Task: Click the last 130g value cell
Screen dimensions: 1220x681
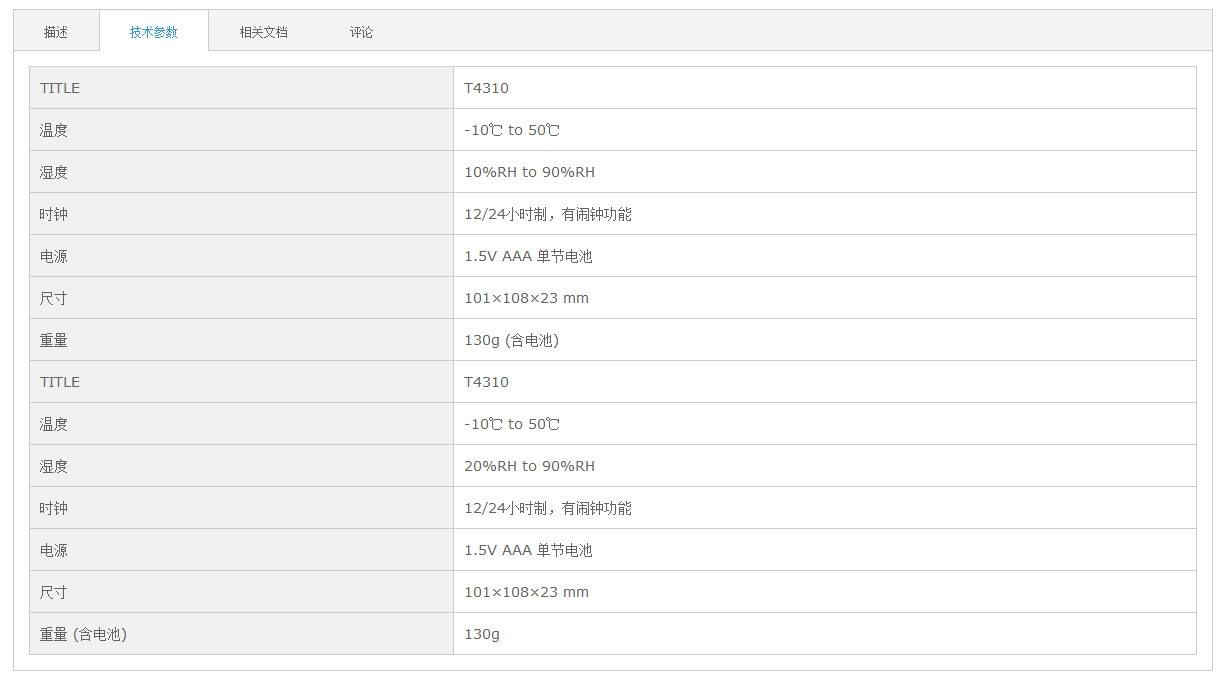Action: click(x=825, y=634)
